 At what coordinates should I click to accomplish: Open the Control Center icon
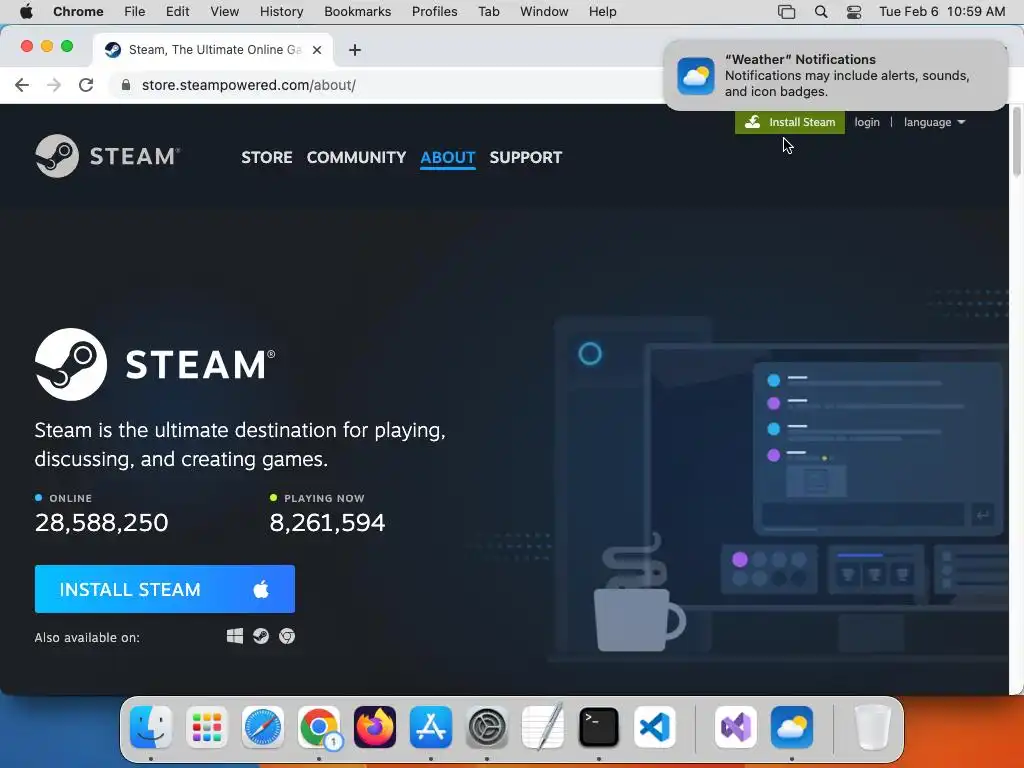click(x=854, y=12)
